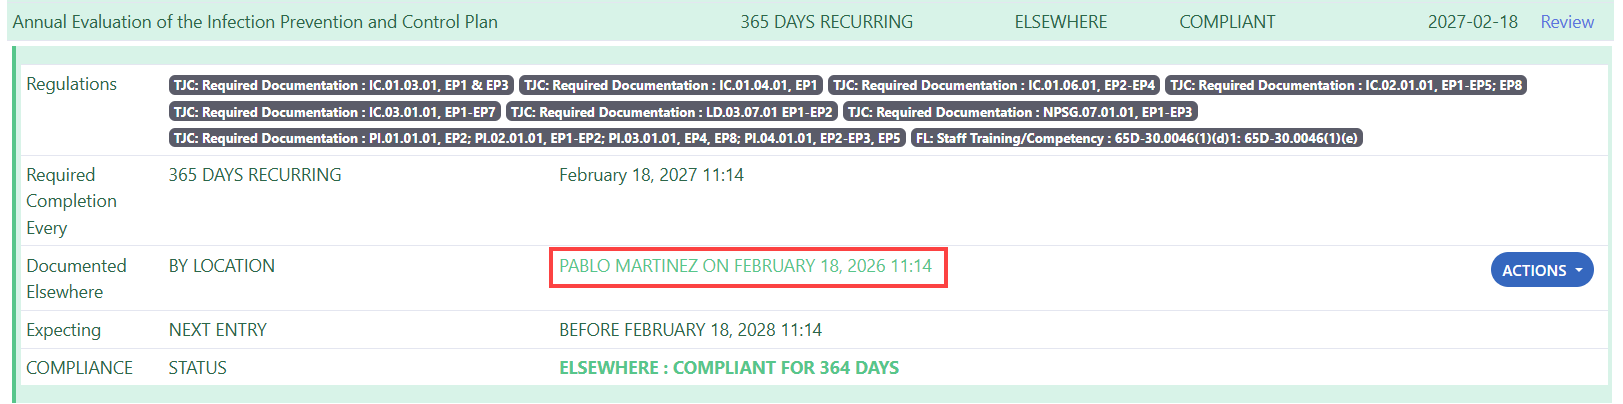Click the ELSEWHERE label in the header row

pyautogui.click(x=1060, y=22)
